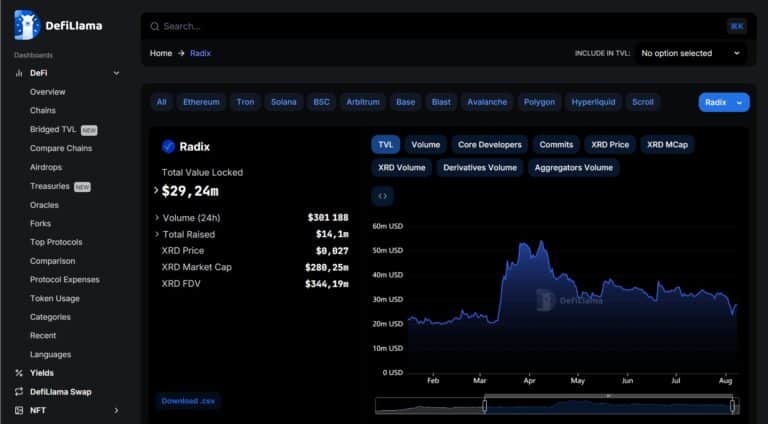Open the Include in TVL dropdown
Screen dimensions: 768x424
click(x=689, y=53)
